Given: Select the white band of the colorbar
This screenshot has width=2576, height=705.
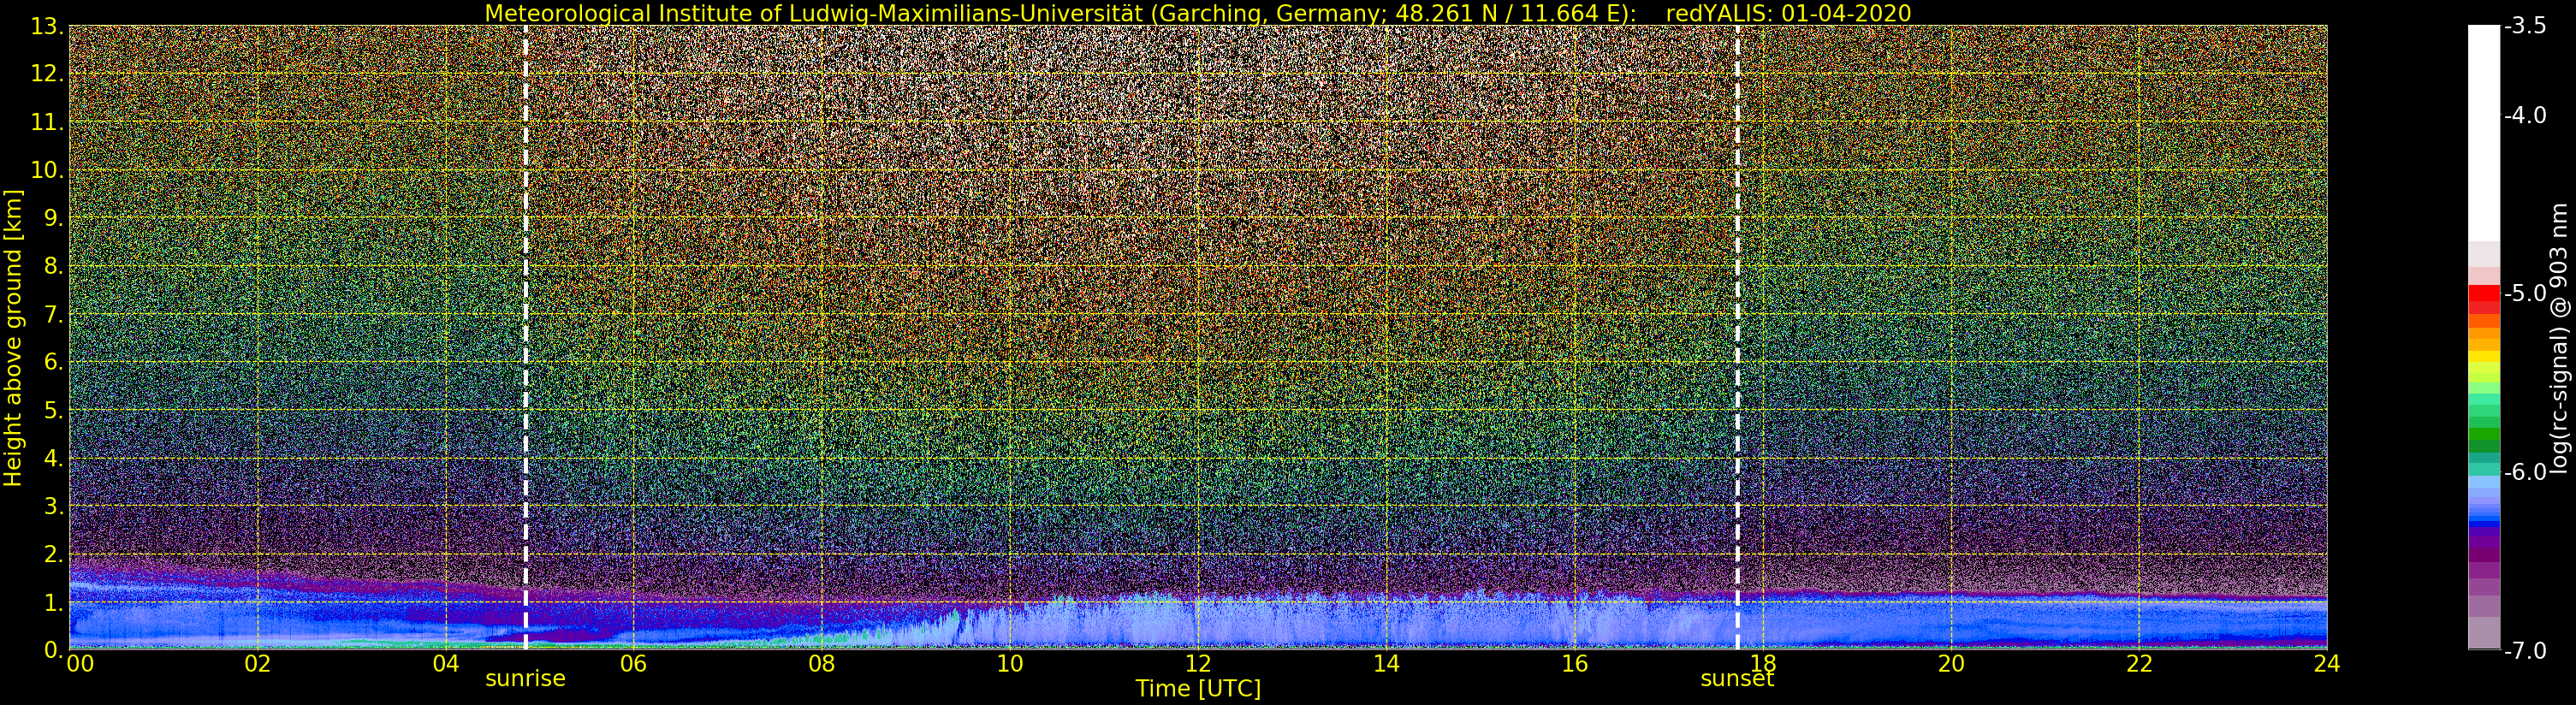Looking at the screenshot, I should [x=2484, y=133].
